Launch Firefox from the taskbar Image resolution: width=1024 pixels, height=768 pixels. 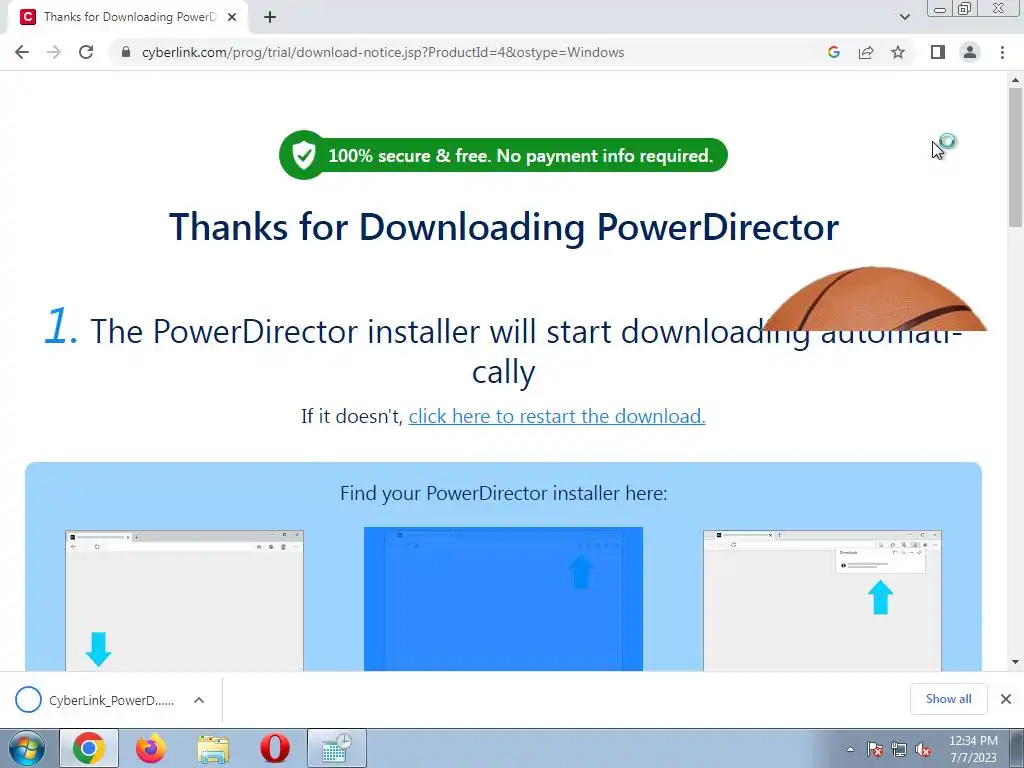click(151, 748)
